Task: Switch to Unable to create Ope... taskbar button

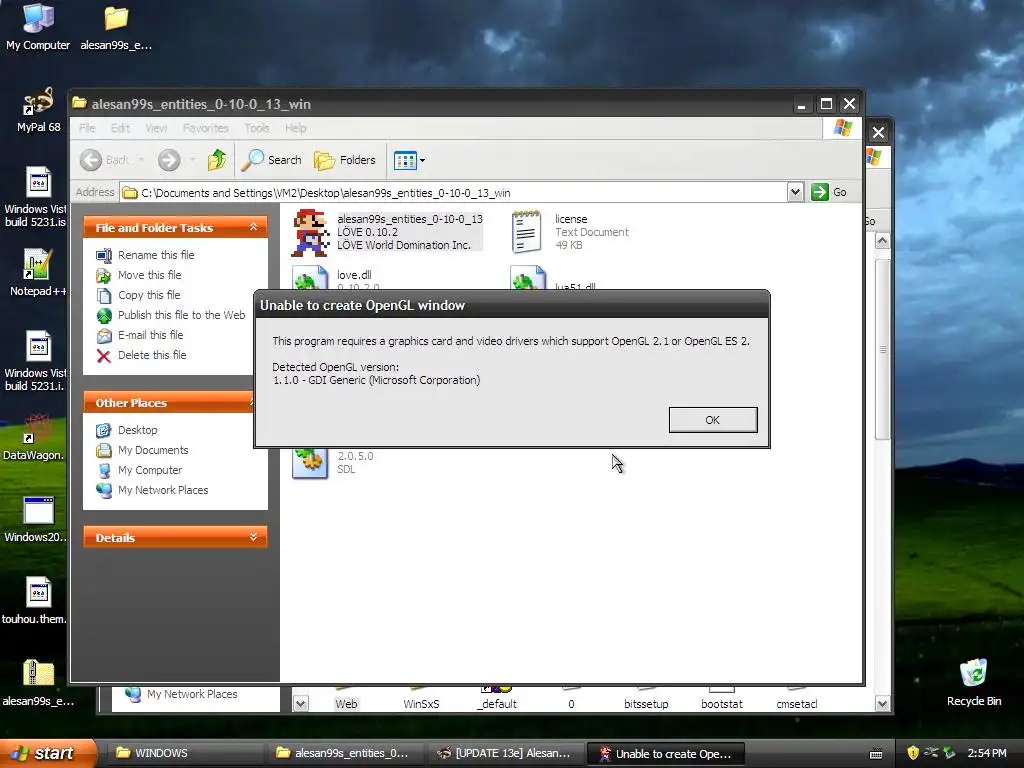Action: click(x=666, y=753)
